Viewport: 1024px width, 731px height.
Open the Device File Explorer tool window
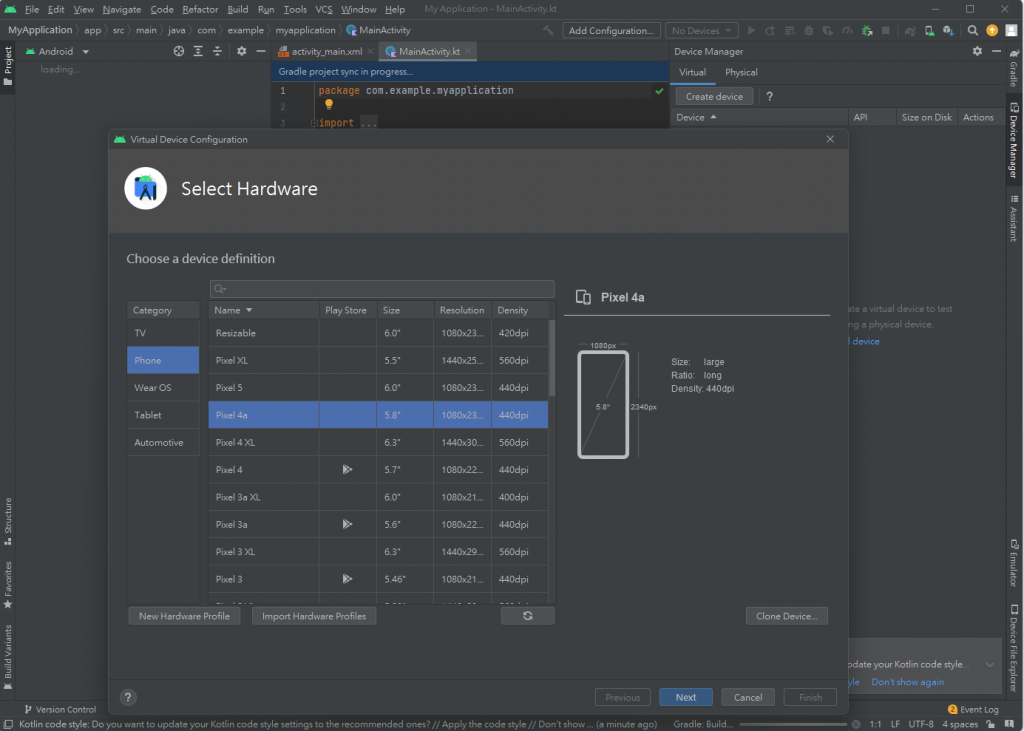tap(1014, 648)
